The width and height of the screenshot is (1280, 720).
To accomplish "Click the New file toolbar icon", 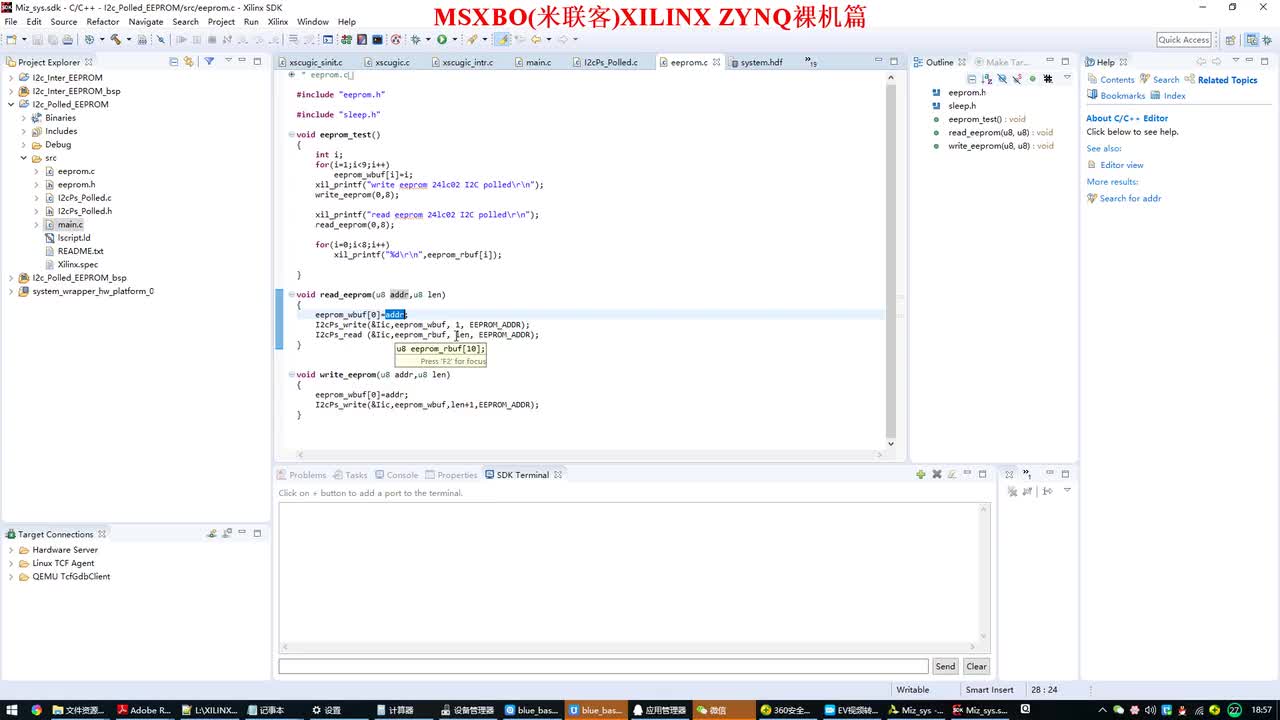I will pyautogui.click(x=11, y=40).
